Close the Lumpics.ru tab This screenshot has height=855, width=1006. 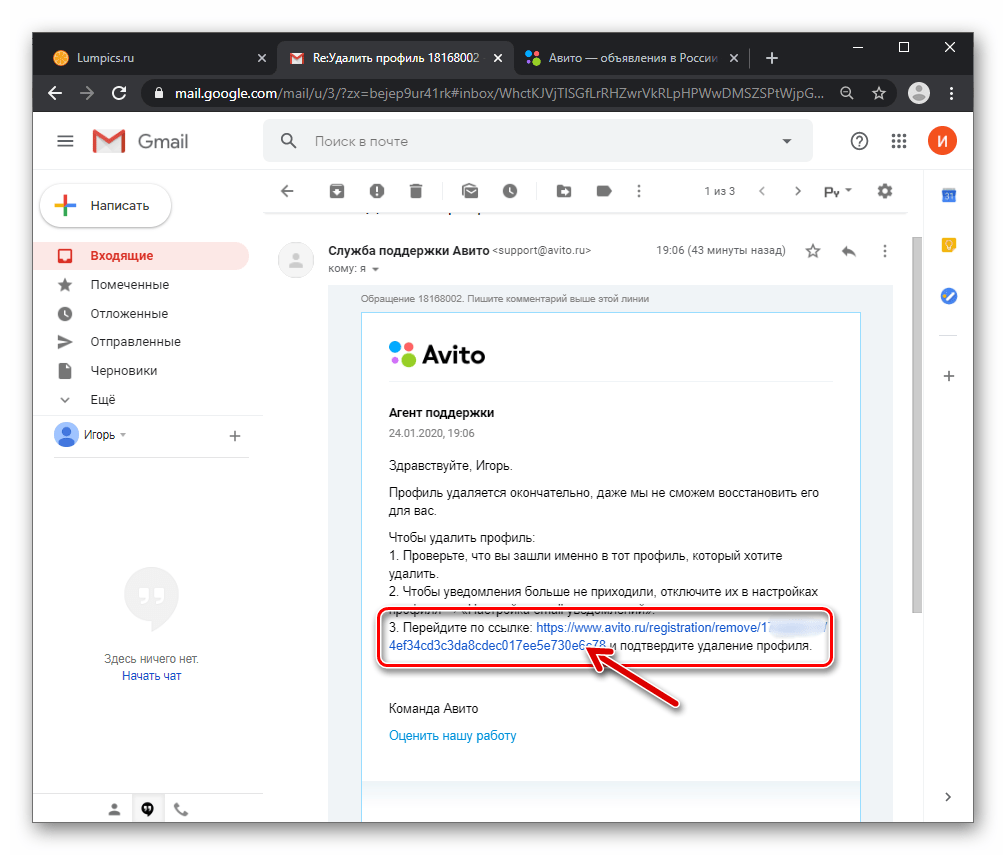pos(262,58)
